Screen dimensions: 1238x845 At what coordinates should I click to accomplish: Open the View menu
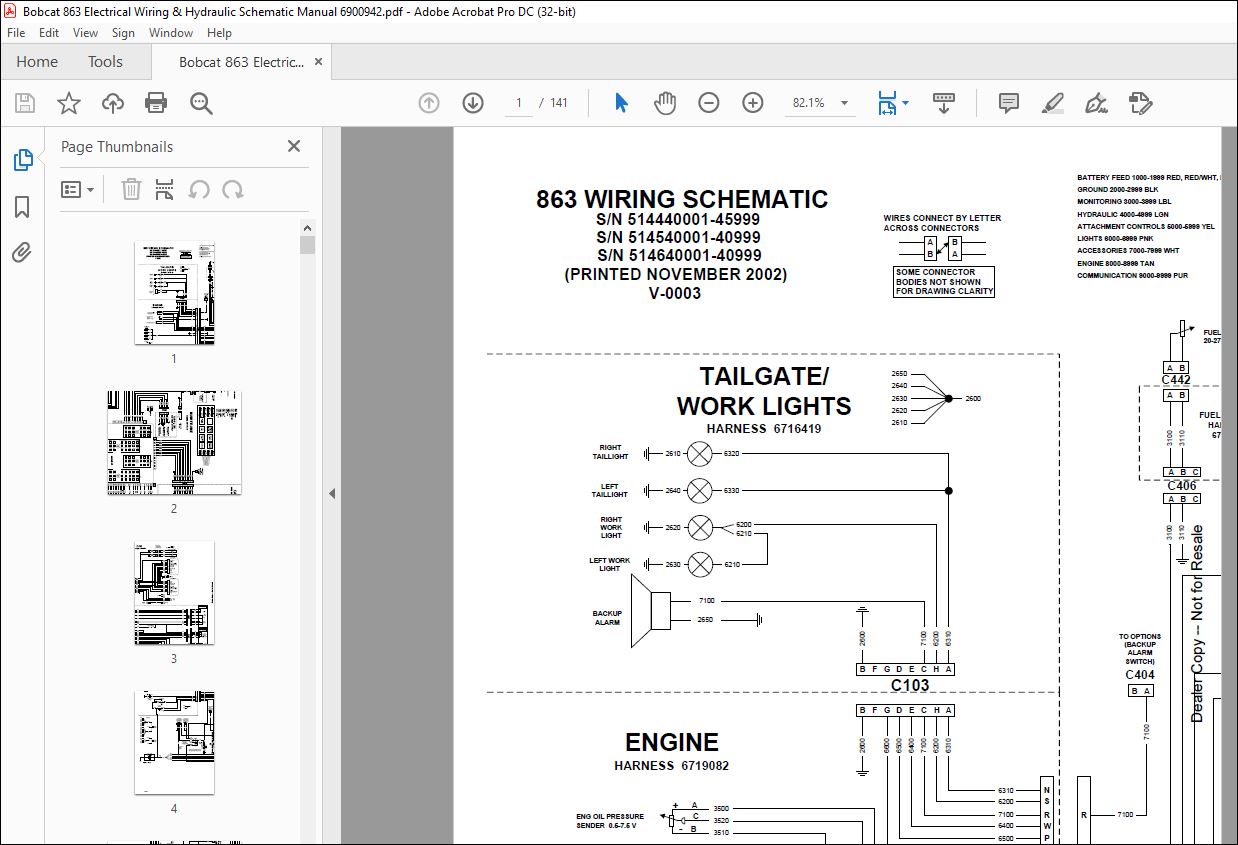point(86,33)
